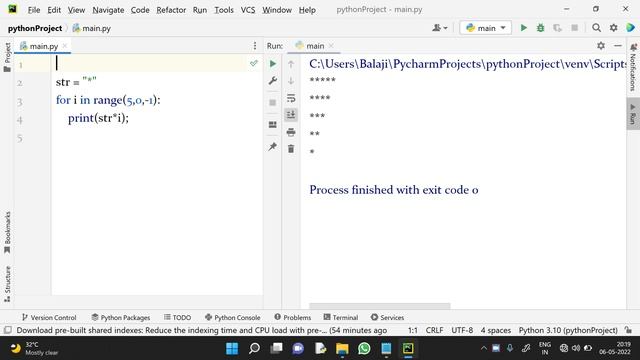Viewport: 640px width, 360px height.
Task: Open the Version Control tool window
Action: [49, 317]
